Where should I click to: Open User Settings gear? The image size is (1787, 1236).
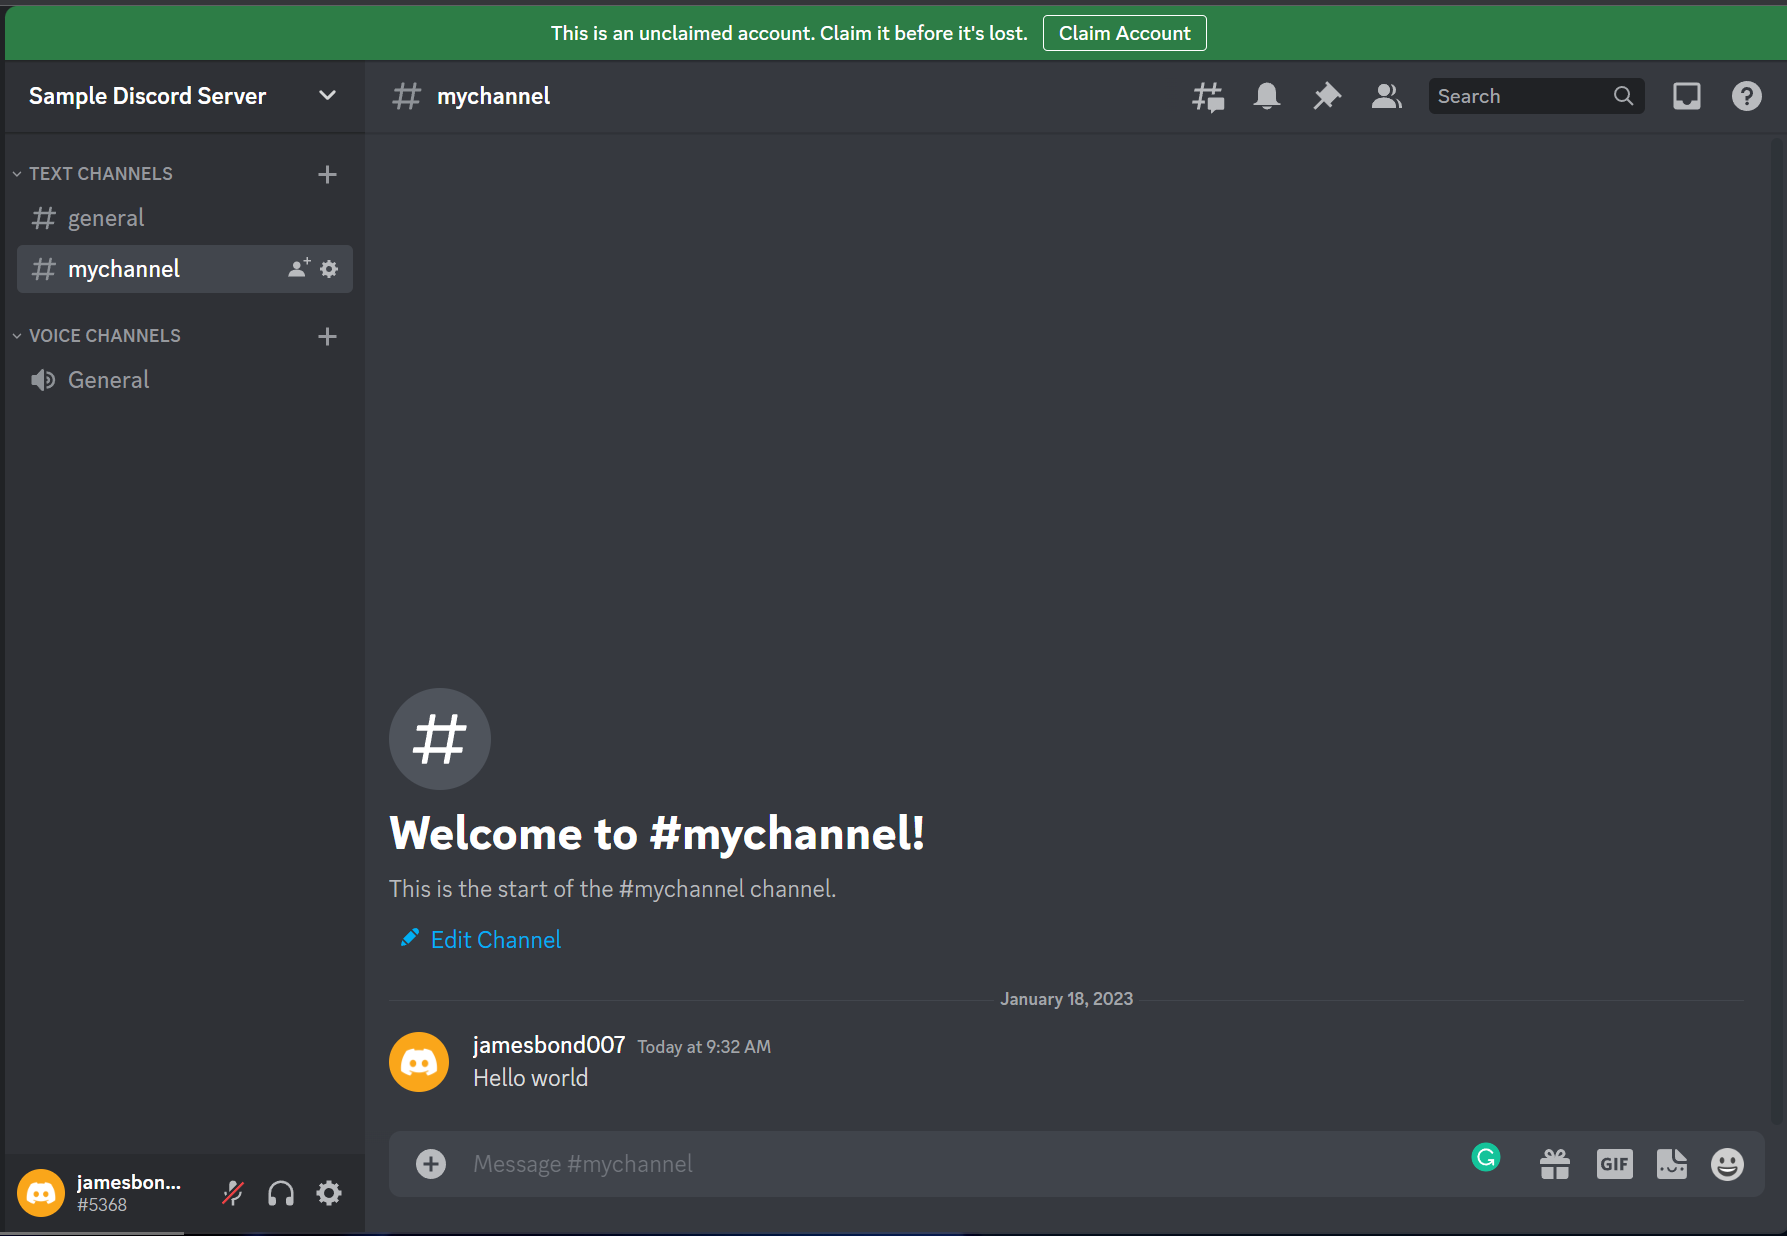tap(329, 1193)
